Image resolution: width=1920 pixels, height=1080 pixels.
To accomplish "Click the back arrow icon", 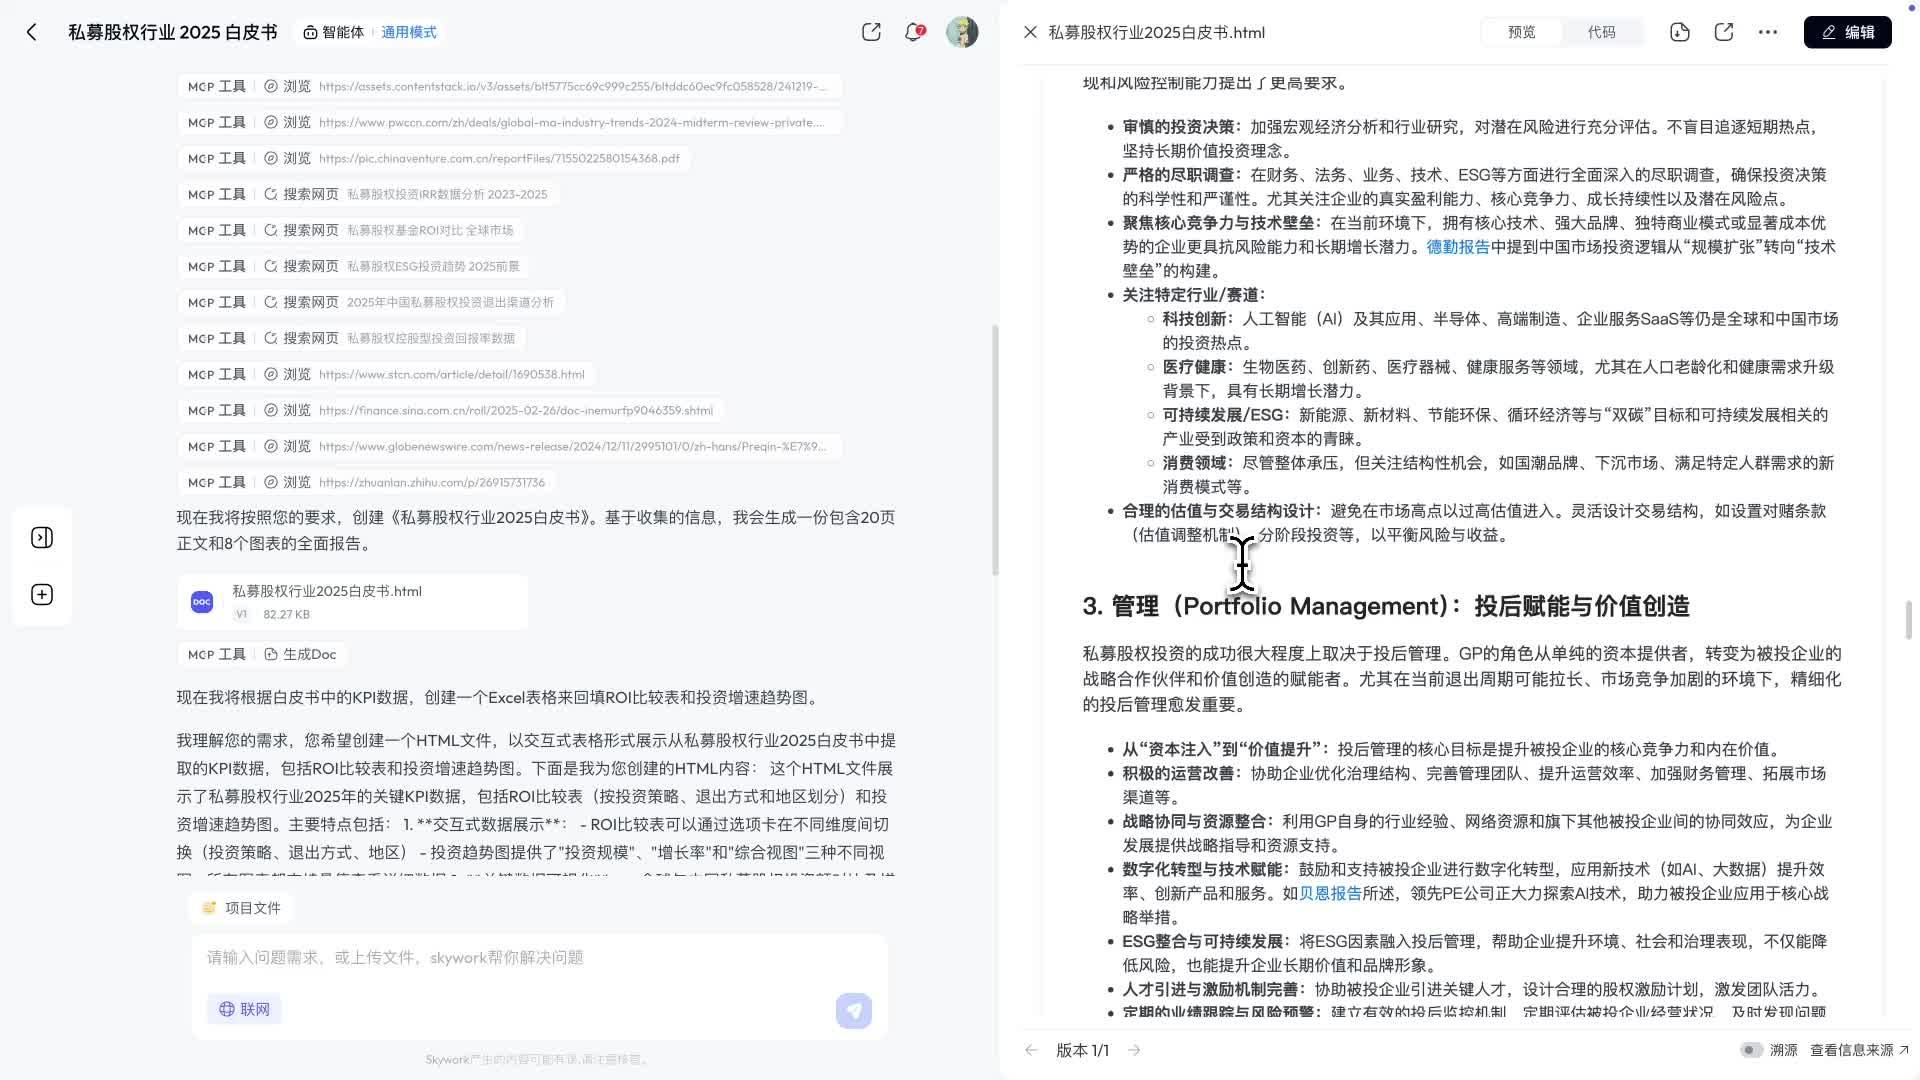I will tap(32, 32).
